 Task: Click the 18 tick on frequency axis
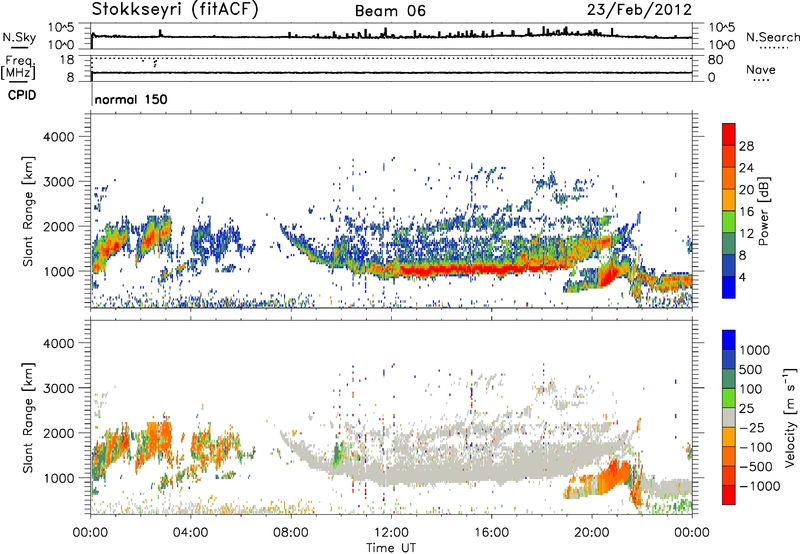(x=66, y=60)
